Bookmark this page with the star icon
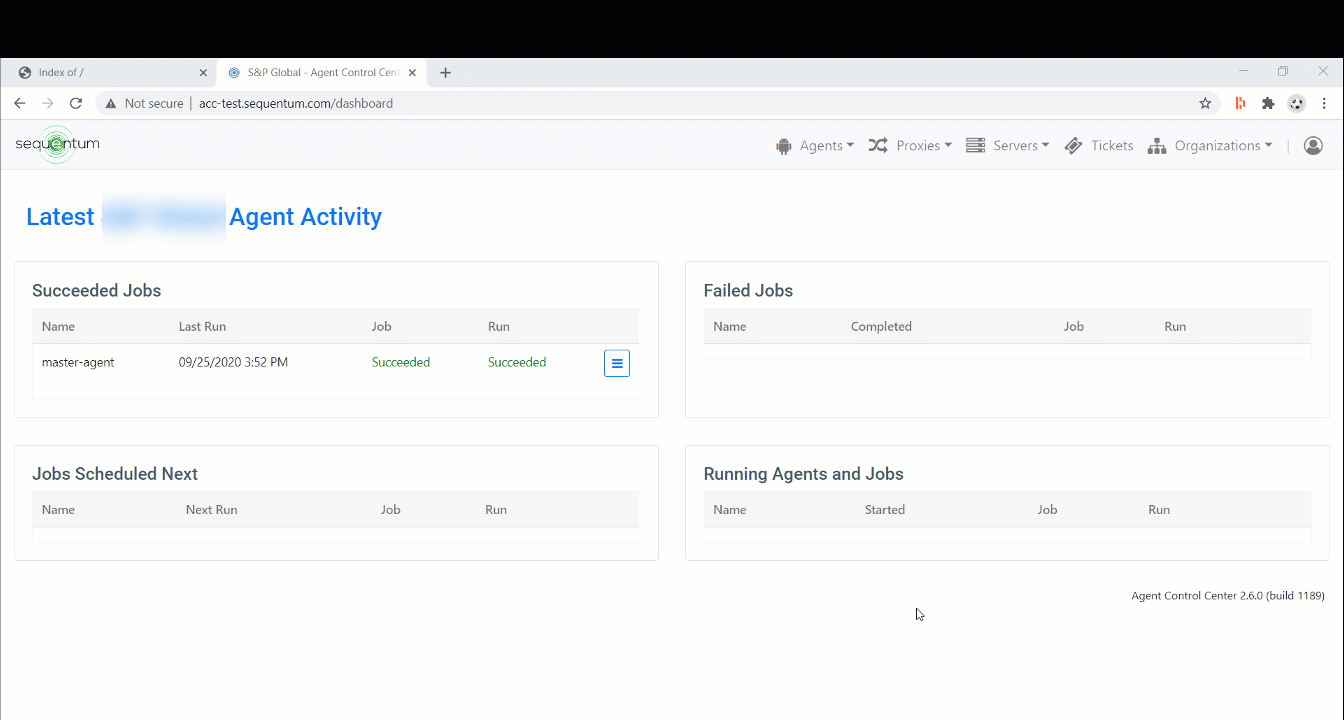This screenshot has width=1344, height=720. (1205, 103)
